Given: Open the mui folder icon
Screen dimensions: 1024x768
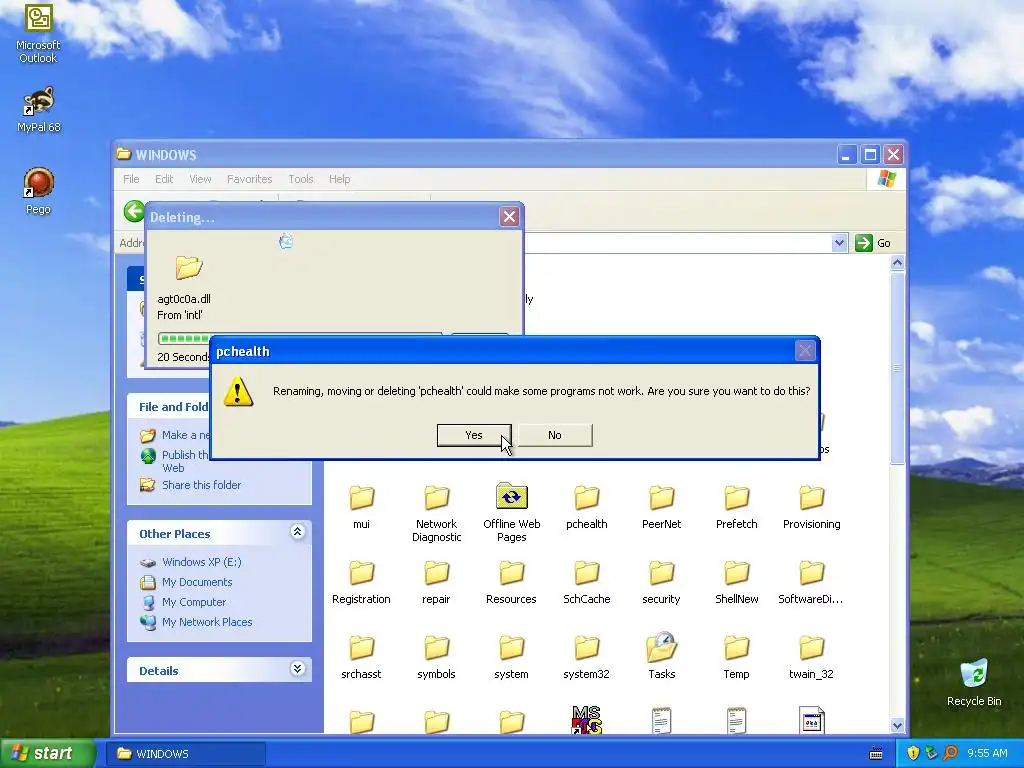Looking at the screenshot, I should tap(361, 498).
